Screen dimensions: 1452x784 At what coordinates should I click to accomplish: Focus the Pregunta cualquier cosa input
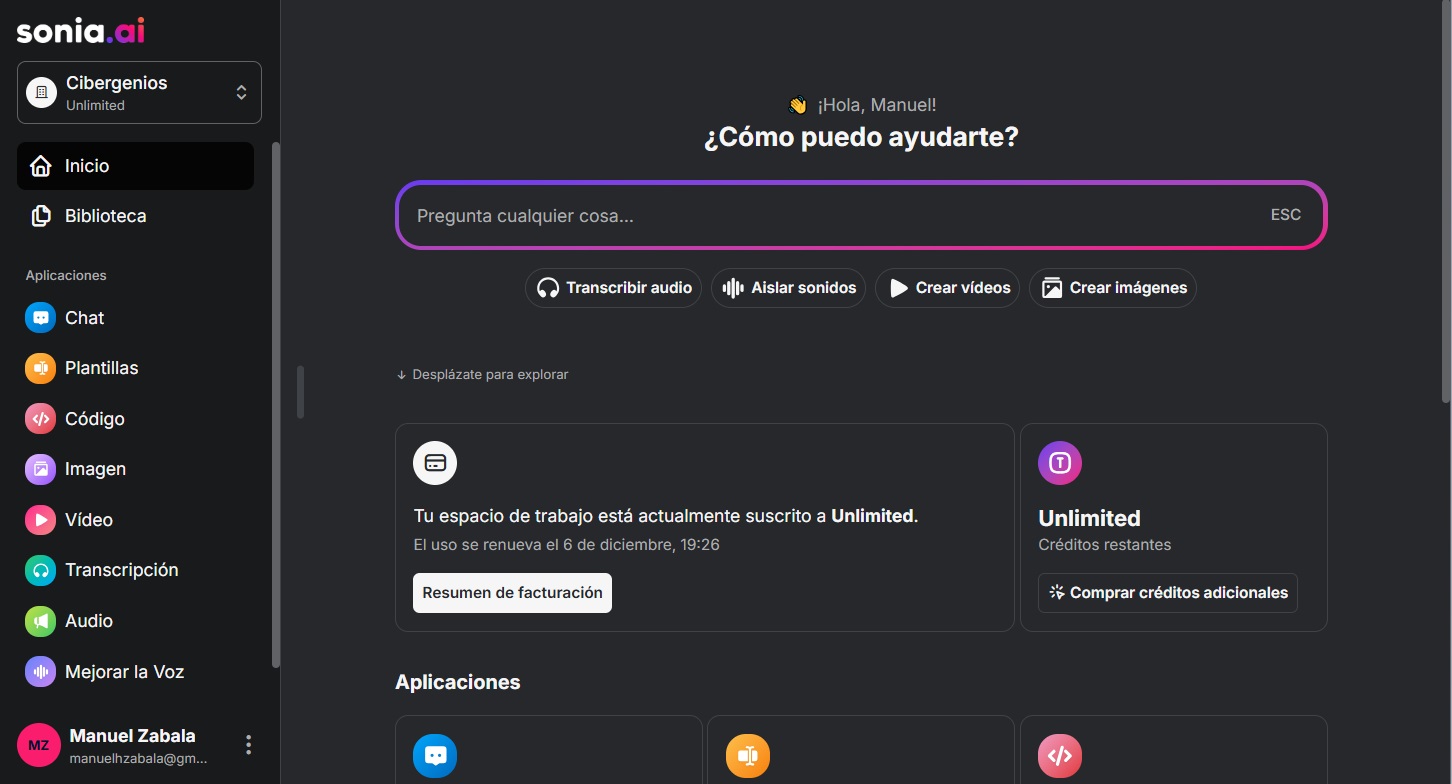pos(861,215)
